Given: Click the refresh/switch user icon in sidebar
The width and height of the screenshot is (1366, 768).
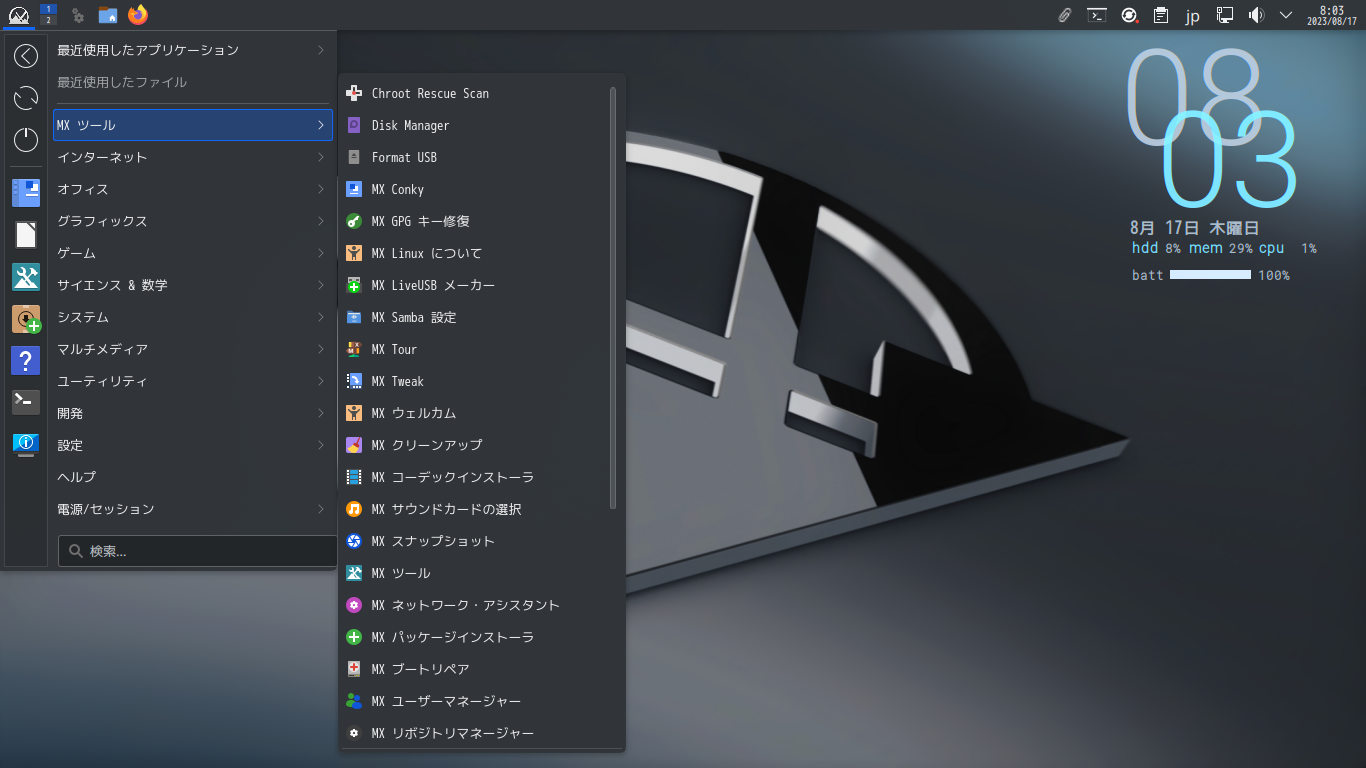Looking at the screenshot, I should [26, 98].
